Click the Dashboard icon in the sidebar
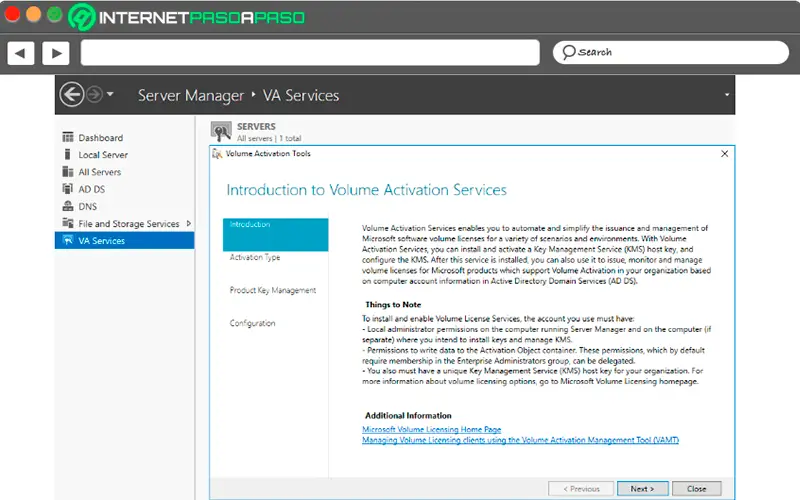The width and height of the screenshot is (800, 500). (68, 138)
